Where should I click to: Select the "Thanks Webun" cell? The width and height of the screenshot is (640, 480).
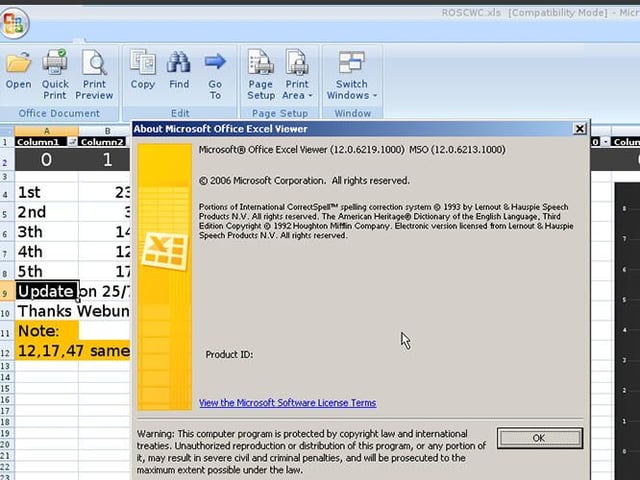73,311
